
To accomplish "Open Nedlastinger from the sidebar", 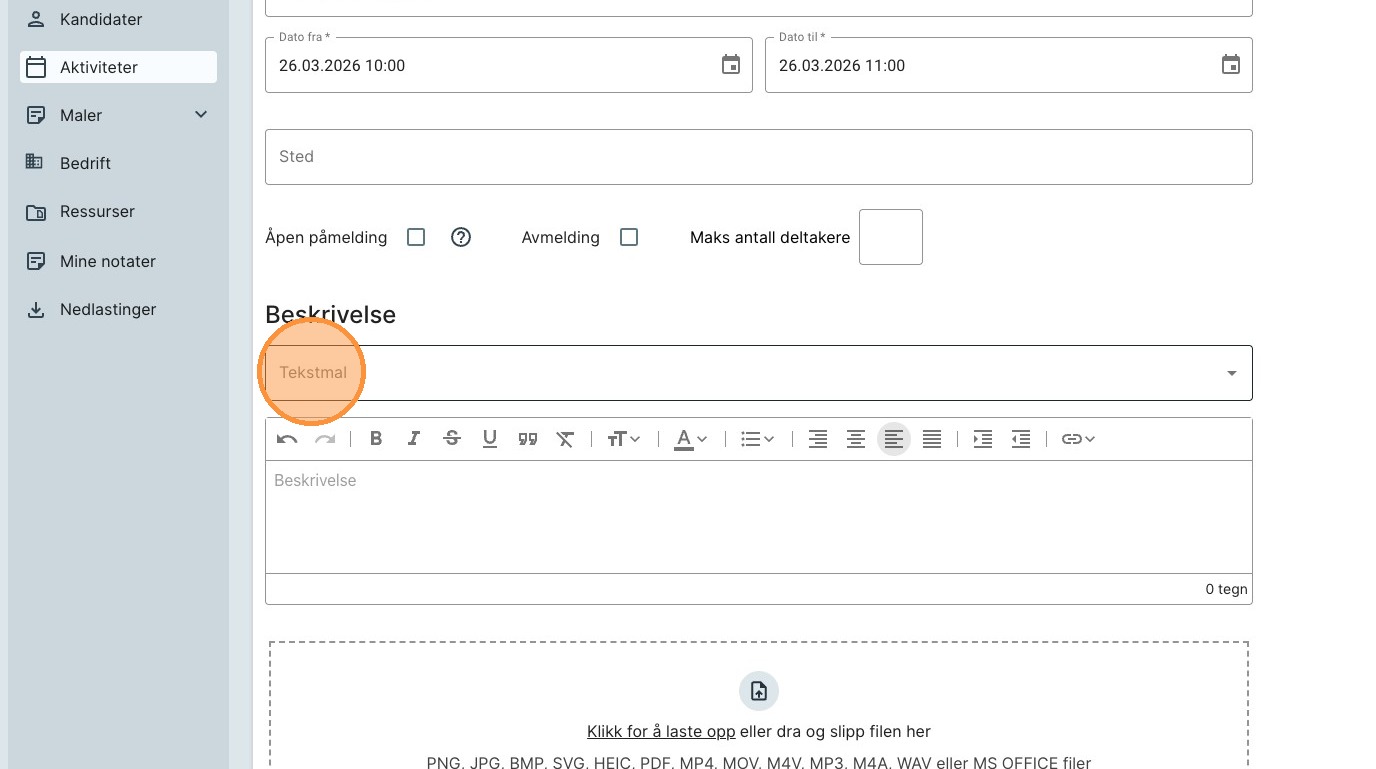I will pyautogui.click(x=108, y=309).
